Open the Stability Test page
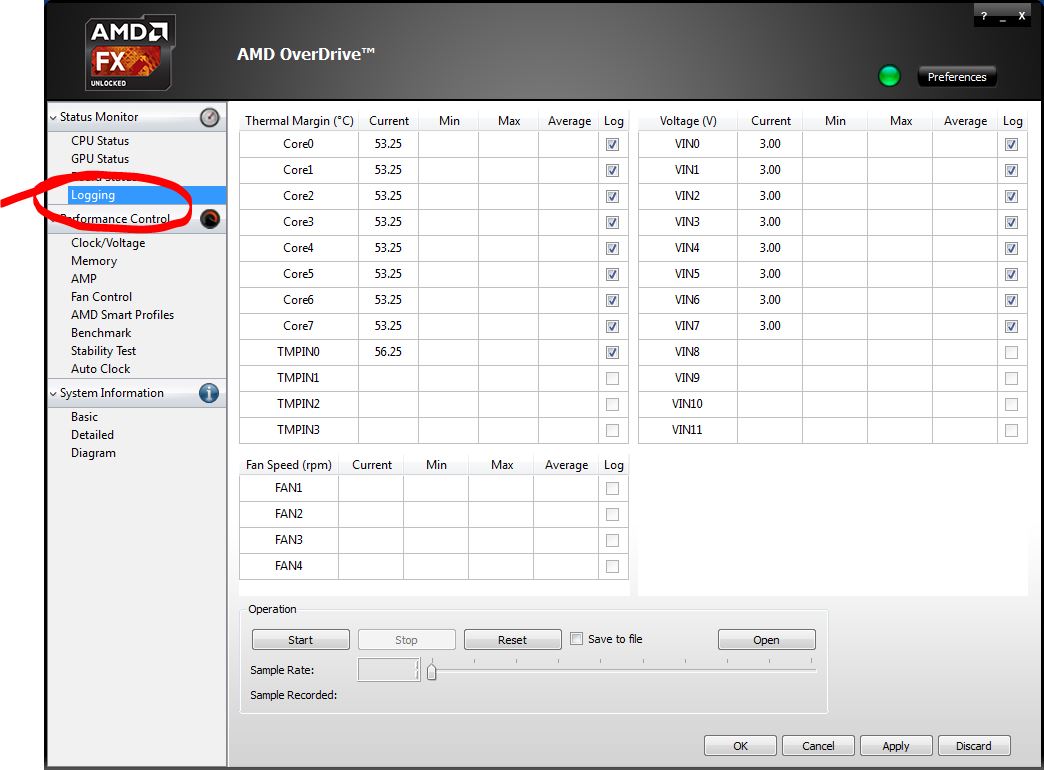Viewport: 1044px width, 770px height. 103,351
